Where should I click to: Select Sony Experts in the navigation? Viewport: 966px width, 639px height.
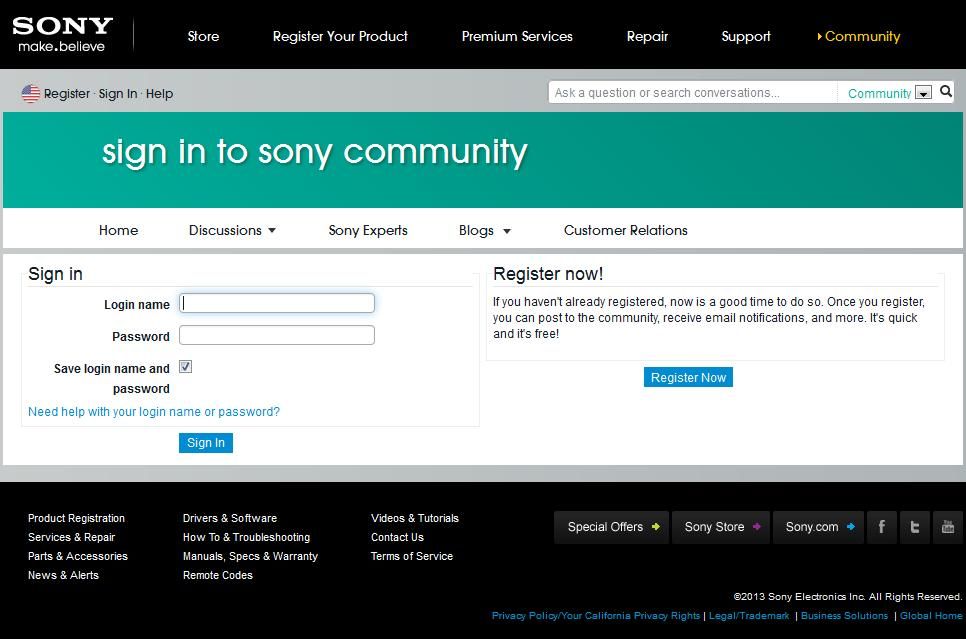[367, 230]
